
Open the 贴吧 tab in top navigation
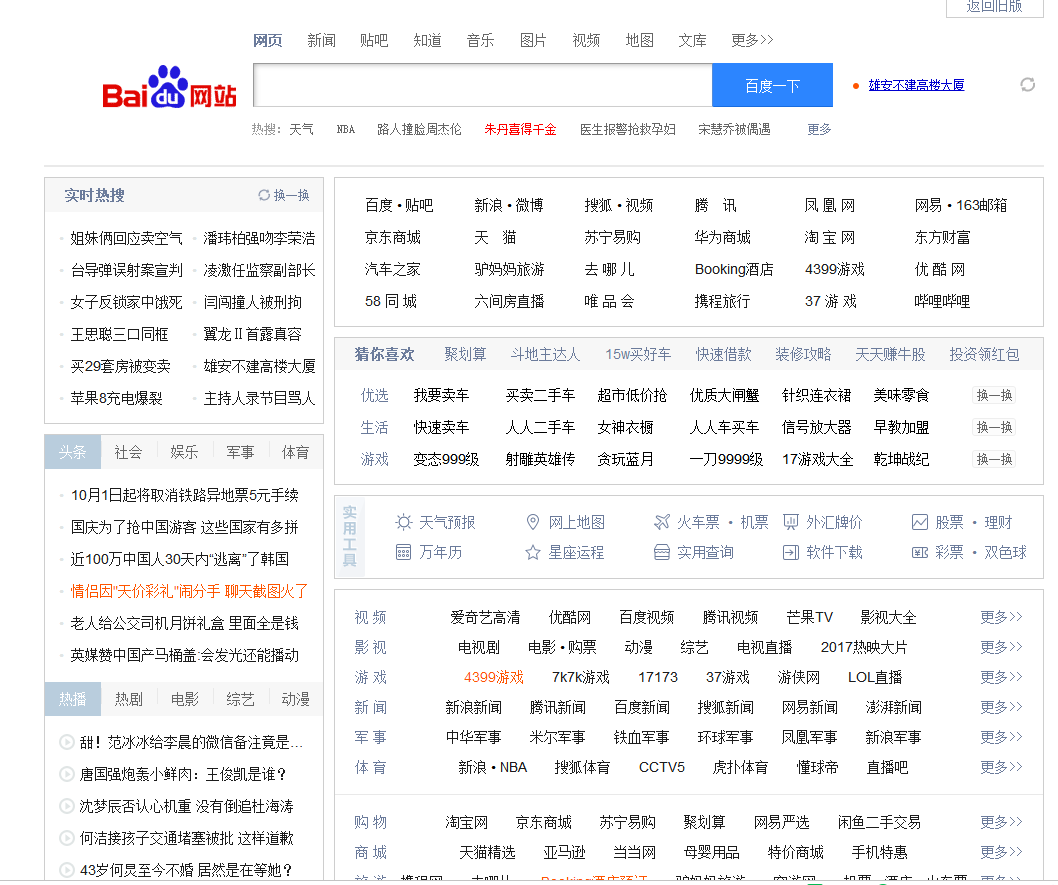tap(374, 40)
